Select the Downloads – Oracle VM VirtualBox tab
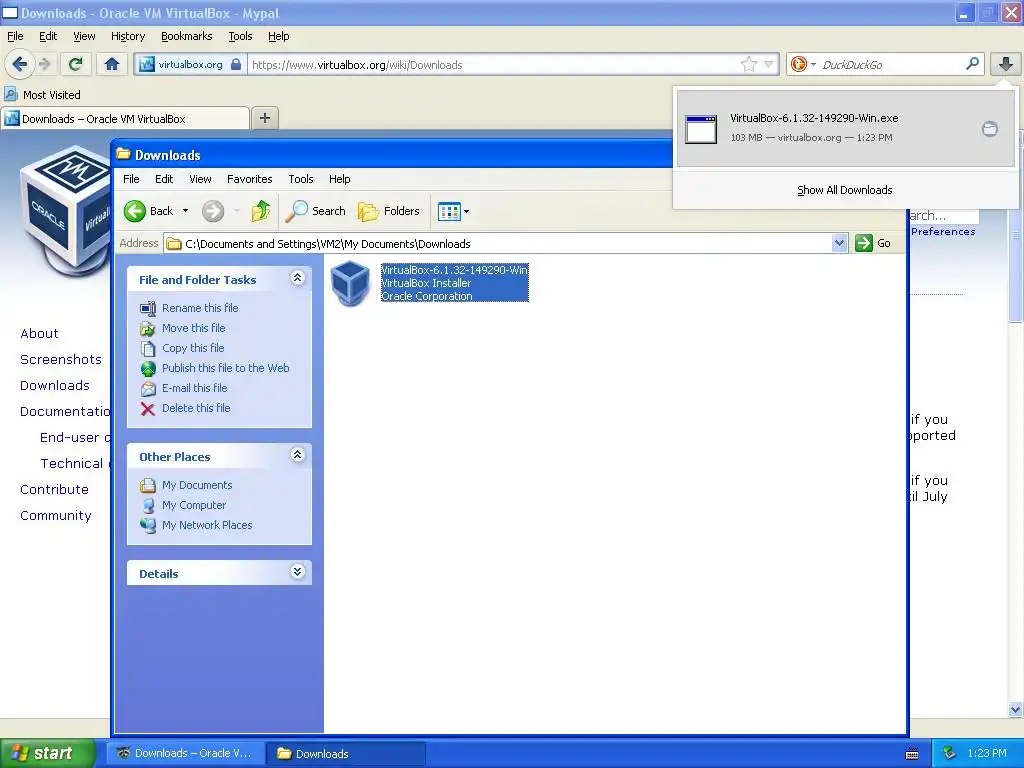The image size is (1024, 768). pyautogui.click(x=124, y=118)
